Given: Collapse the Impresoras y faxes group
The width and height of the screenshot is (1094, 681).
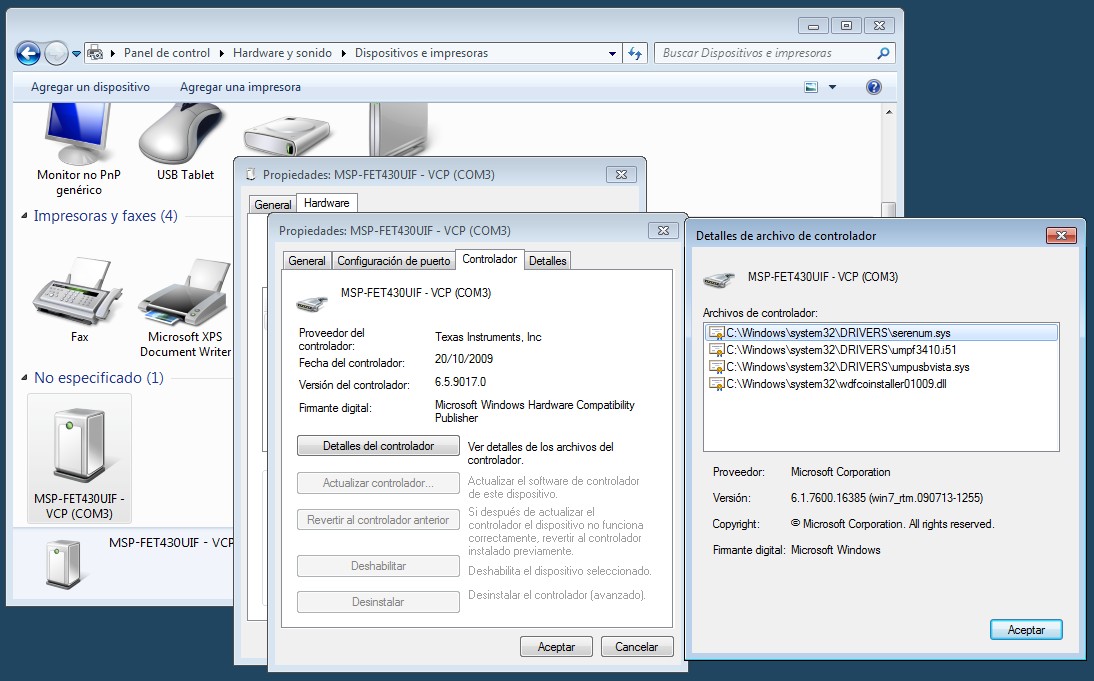Looking at the screenshot, I should click(24, 216).
